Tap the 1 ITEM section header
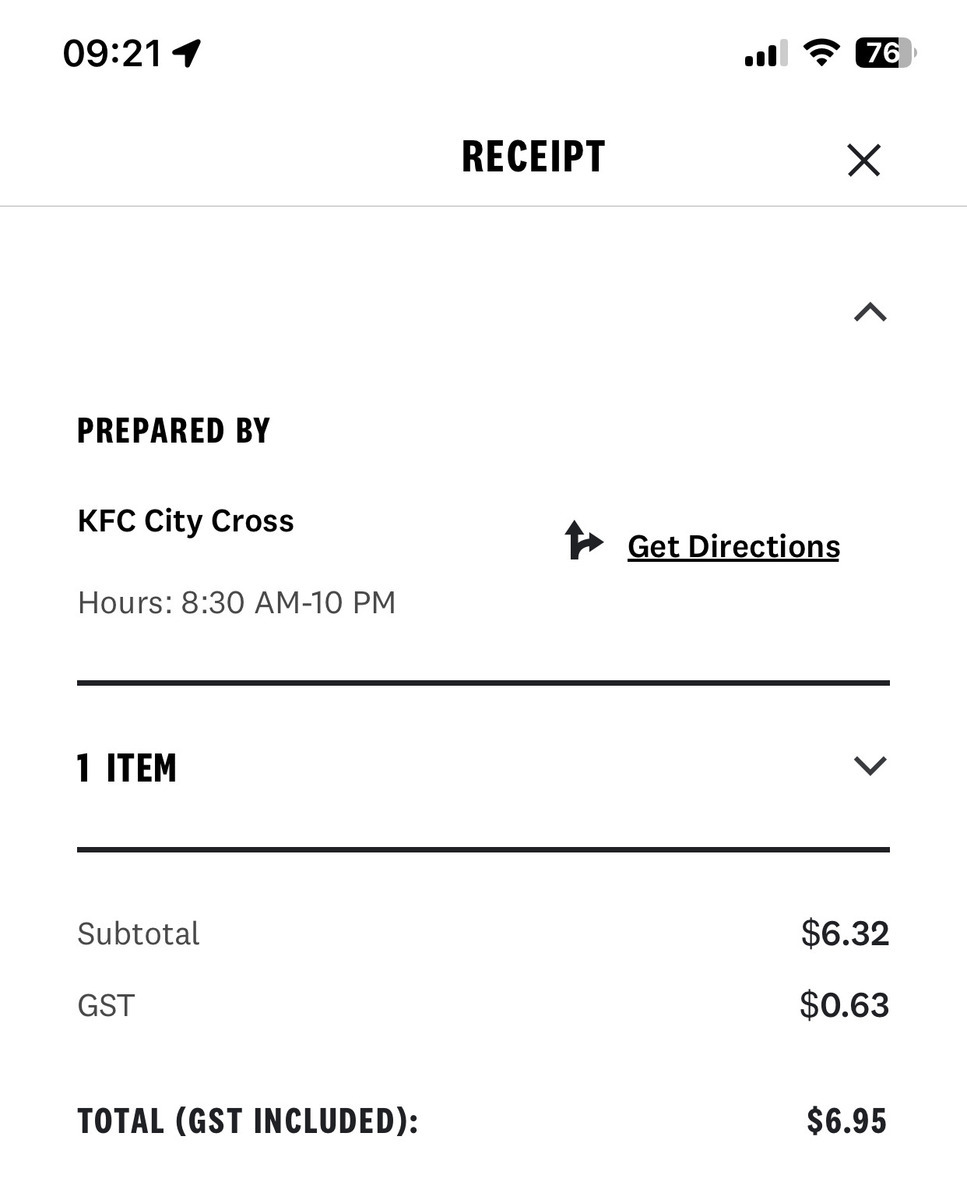Viewport: 967px width, 1200px height. coord(127,768)
